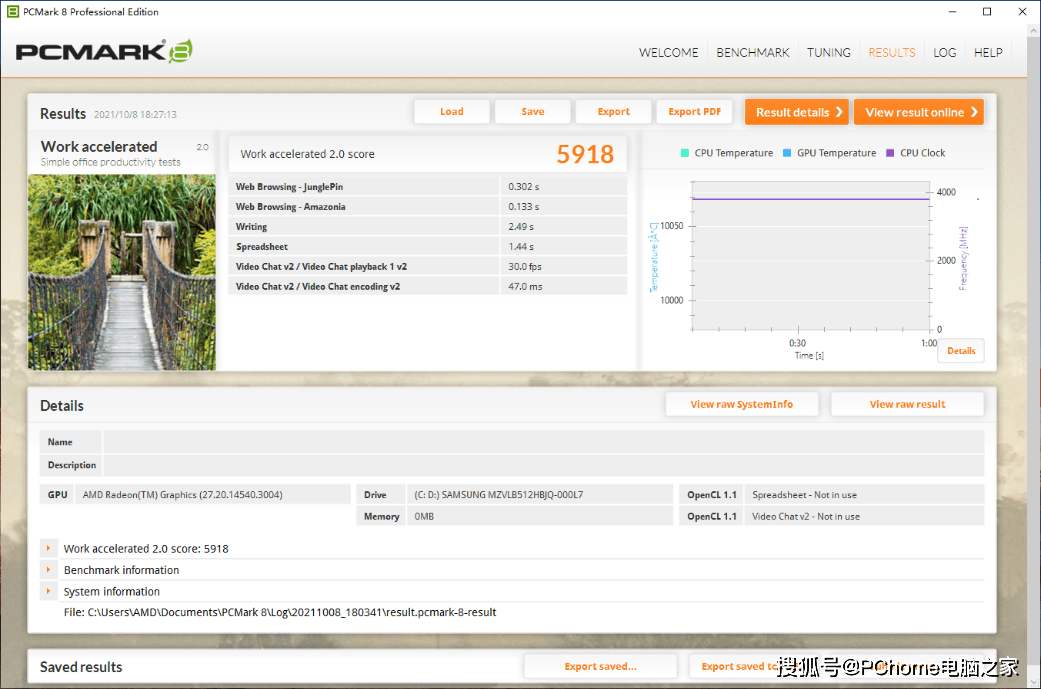Image resolution: width=1041 pixels, height=689 pixels.
Task: Click View result online button
Action: tap(919, 112)
